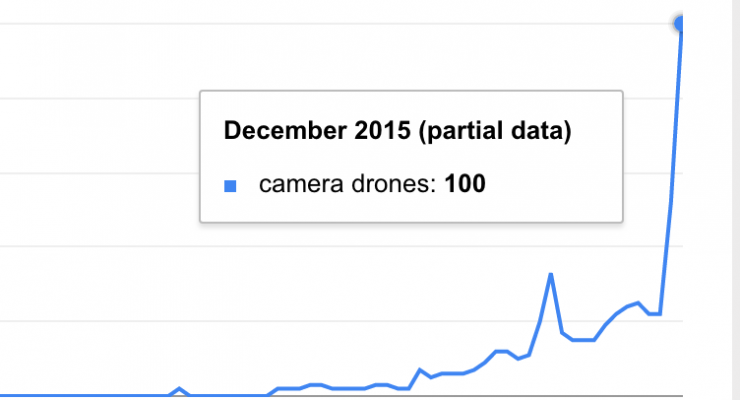Click the 'camera drones' series label
The image size is (740, 400).
[347, 183]
